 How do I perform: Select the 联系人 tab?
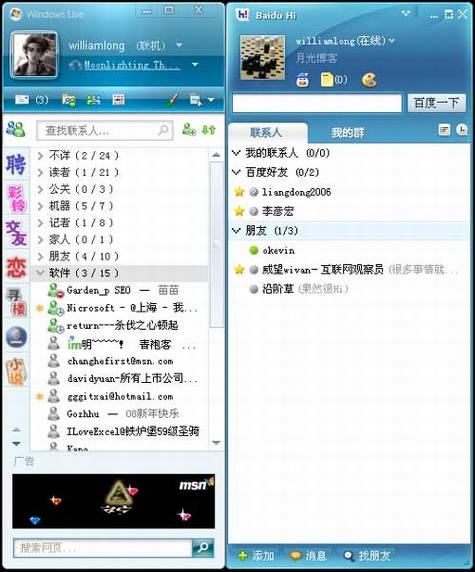[266, 132]
